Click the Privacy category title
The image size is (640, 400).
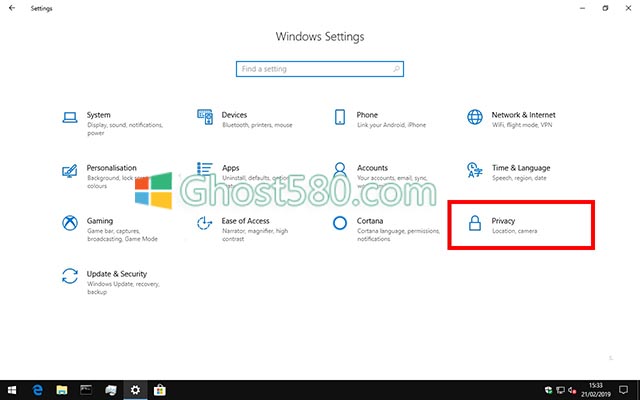503,221
